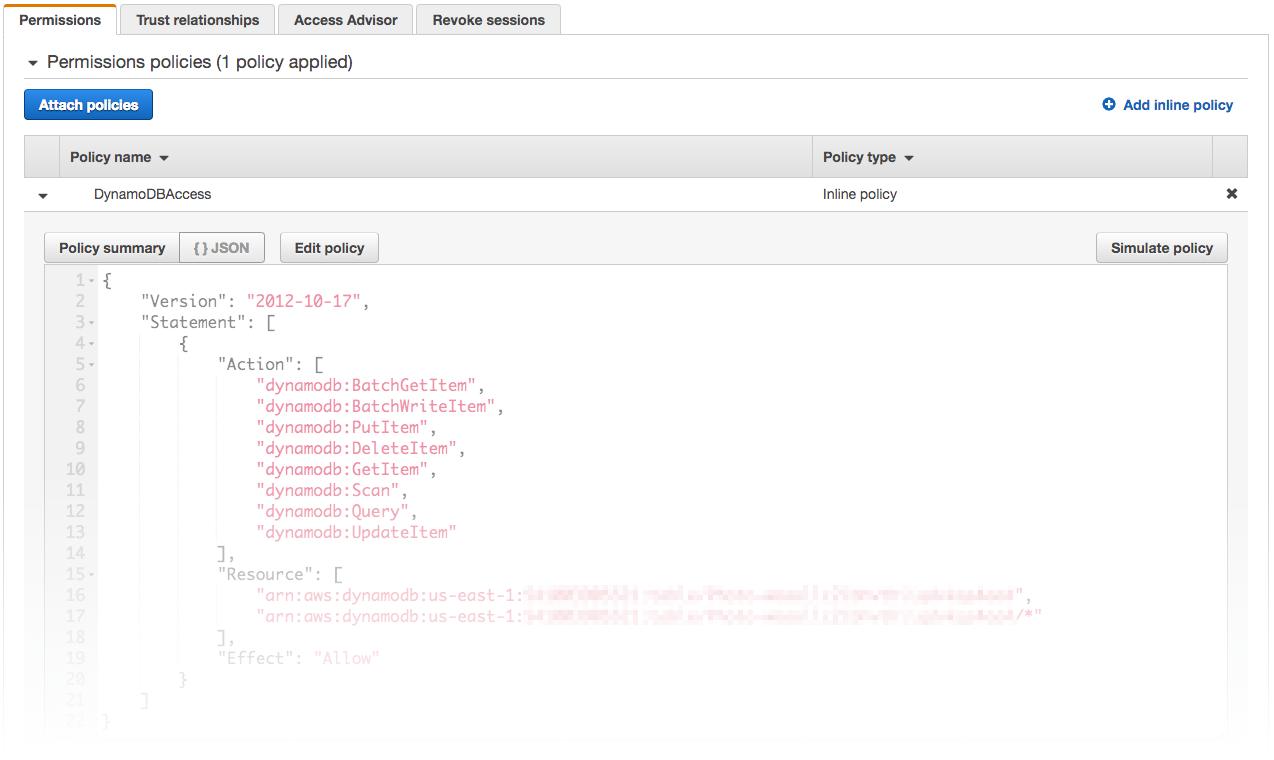The width and height of the screenshot is (1274, 760).
Task: Open the Permissions tab
Action: [60, 19]
